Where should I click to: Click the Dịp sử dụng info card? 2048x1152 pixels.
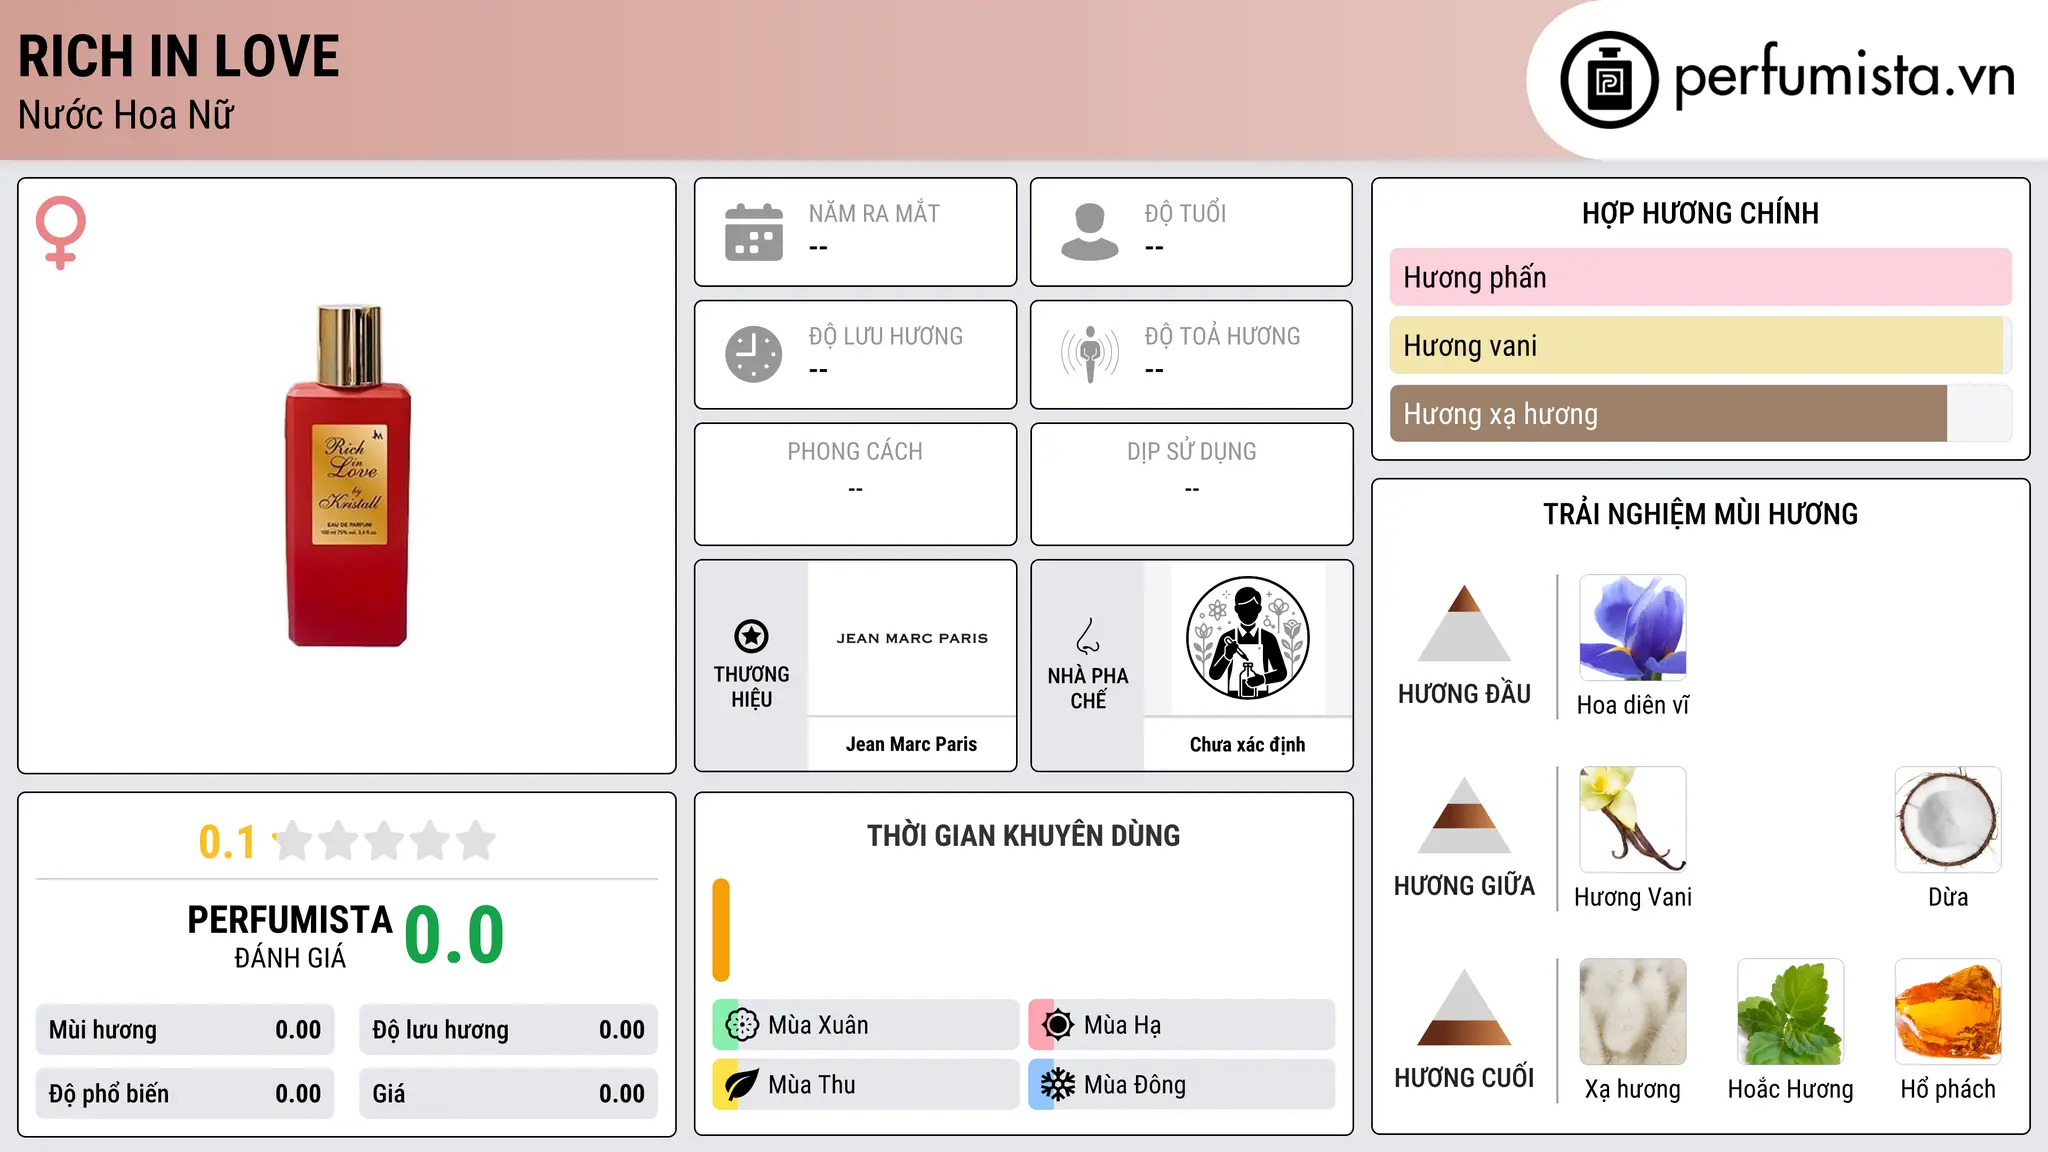click(x=1191, y=484)
